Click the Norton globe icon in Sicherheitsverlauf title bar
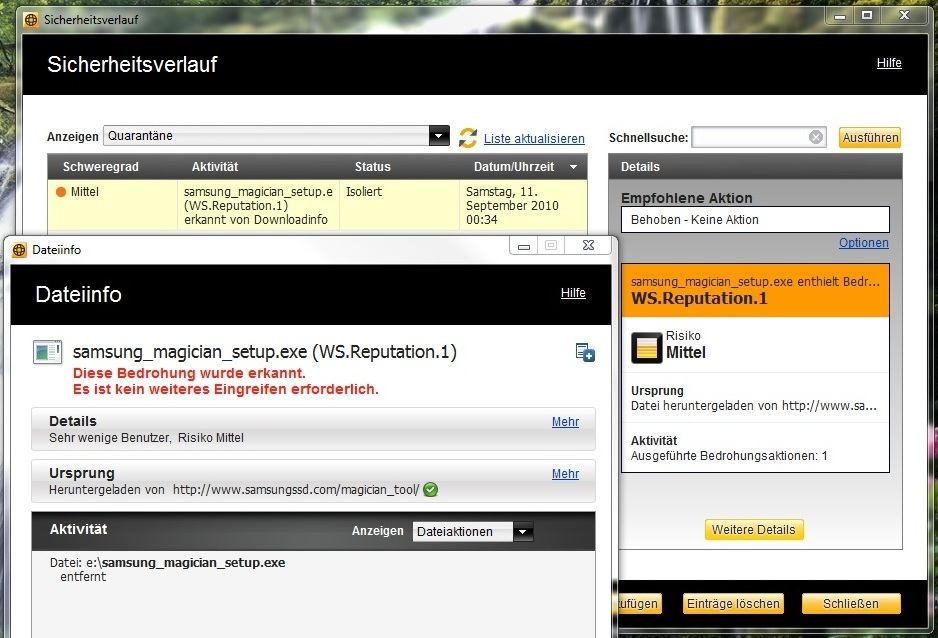The image size is (938, 638). [31, 20]
